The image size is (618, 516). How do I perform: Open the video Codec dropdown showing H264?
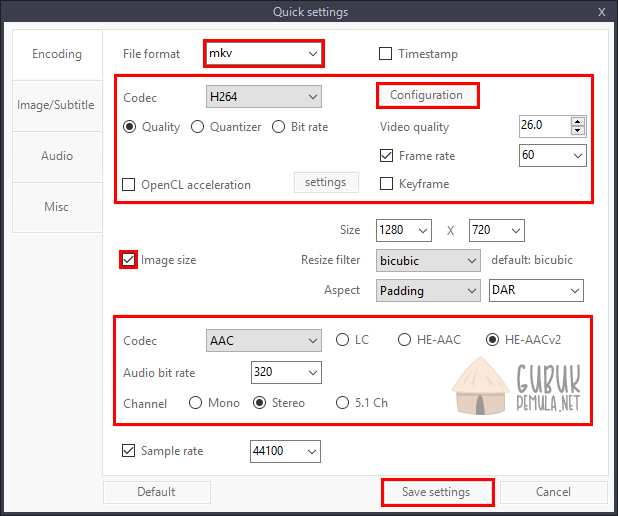coord(264,97)
